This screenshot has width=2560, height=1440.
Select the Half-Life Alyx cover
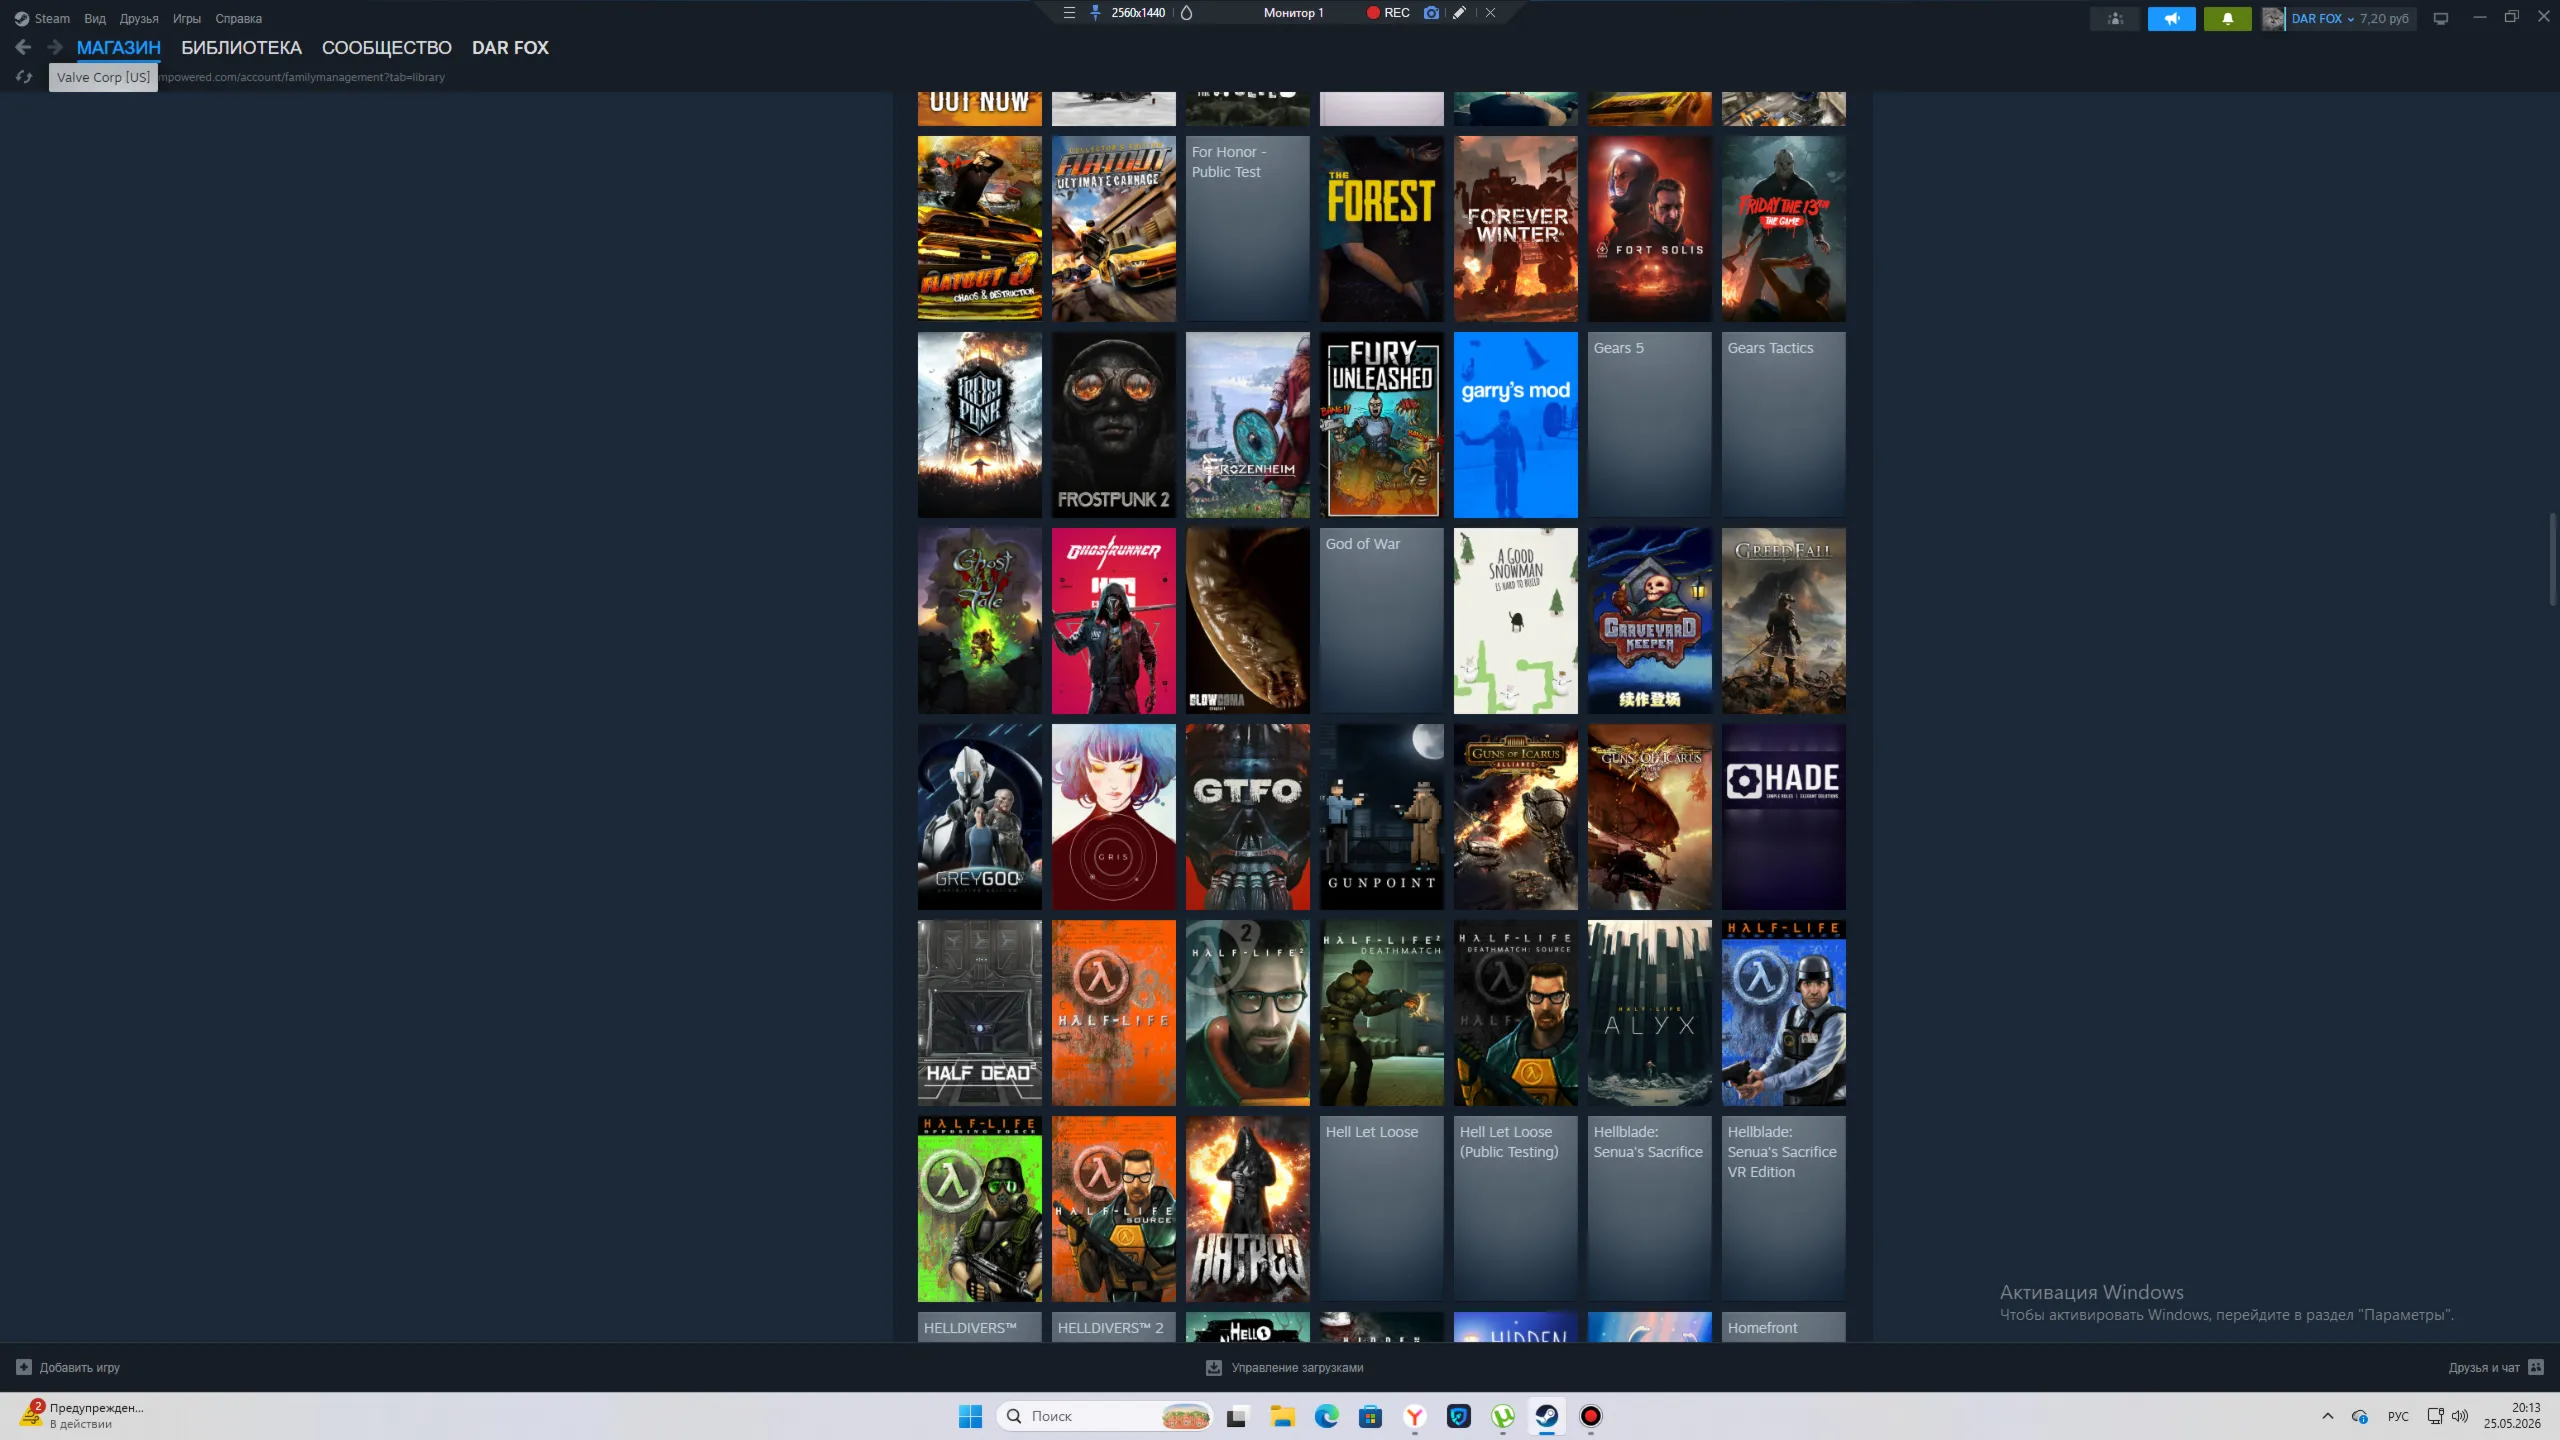coord(1650,1013)
